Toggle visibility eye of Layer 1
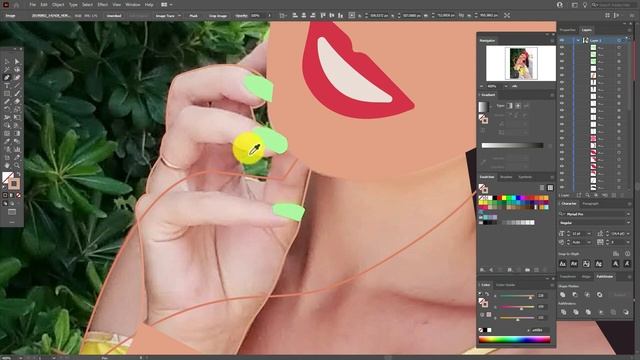Viewport: 640px width, 360px height. point(562,40)
